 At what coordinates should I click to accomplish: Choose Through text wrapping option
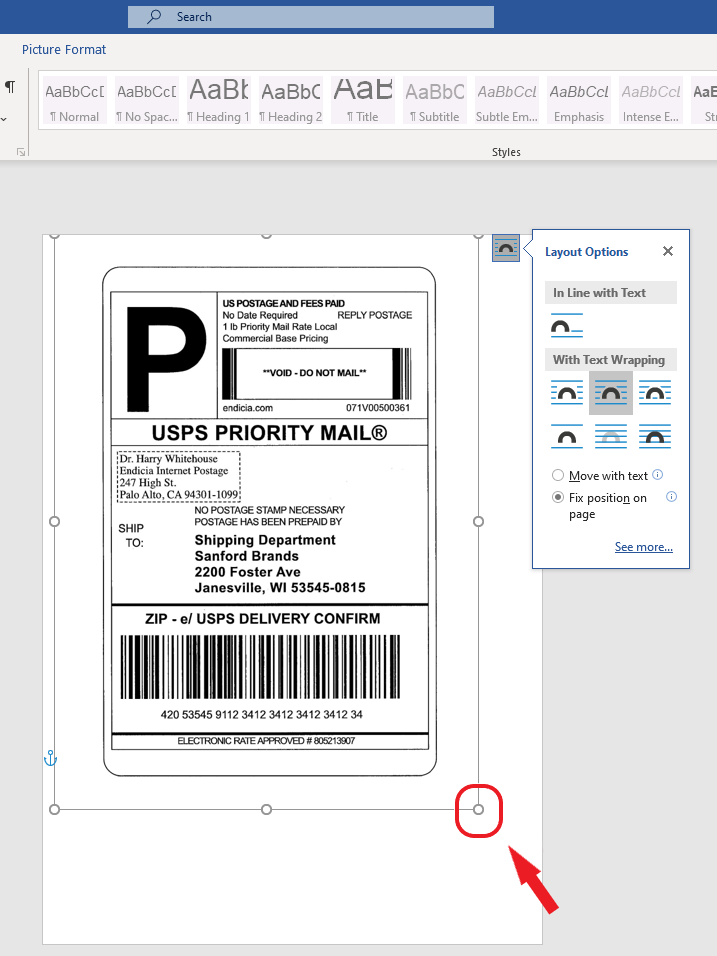655,393
